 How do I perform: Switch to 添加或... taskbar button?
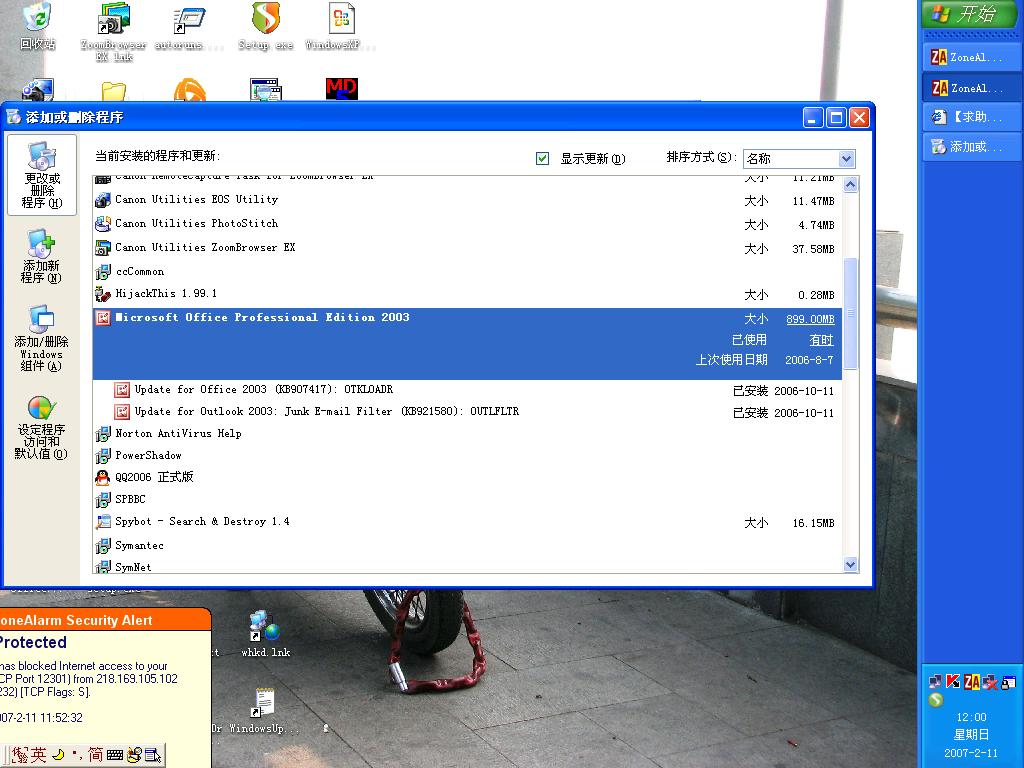pyautogui.click(x=971, y=146)
